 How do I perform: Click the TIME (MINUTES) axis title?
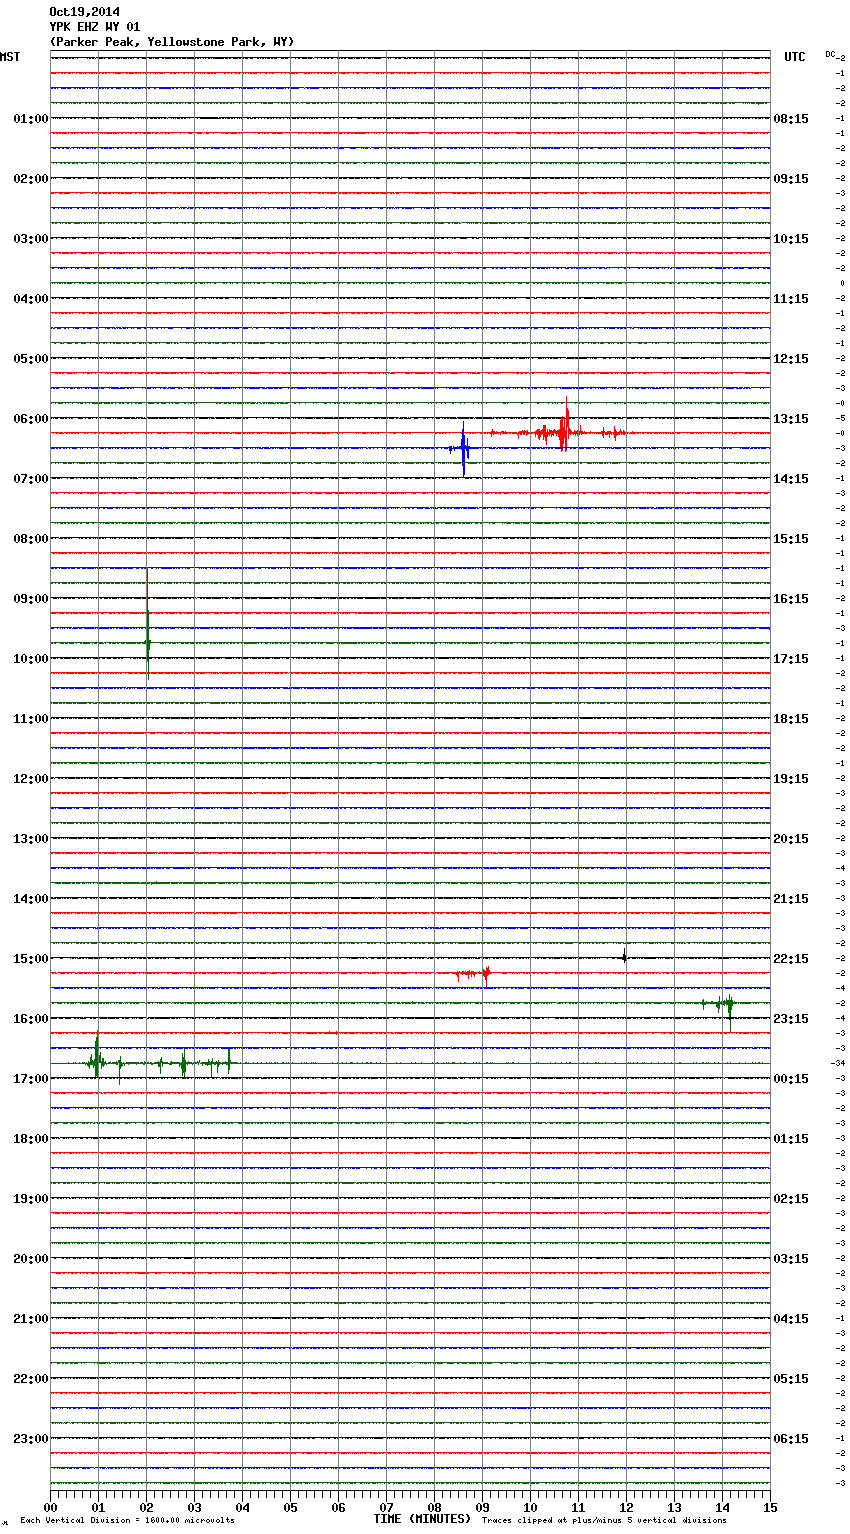422,1519
